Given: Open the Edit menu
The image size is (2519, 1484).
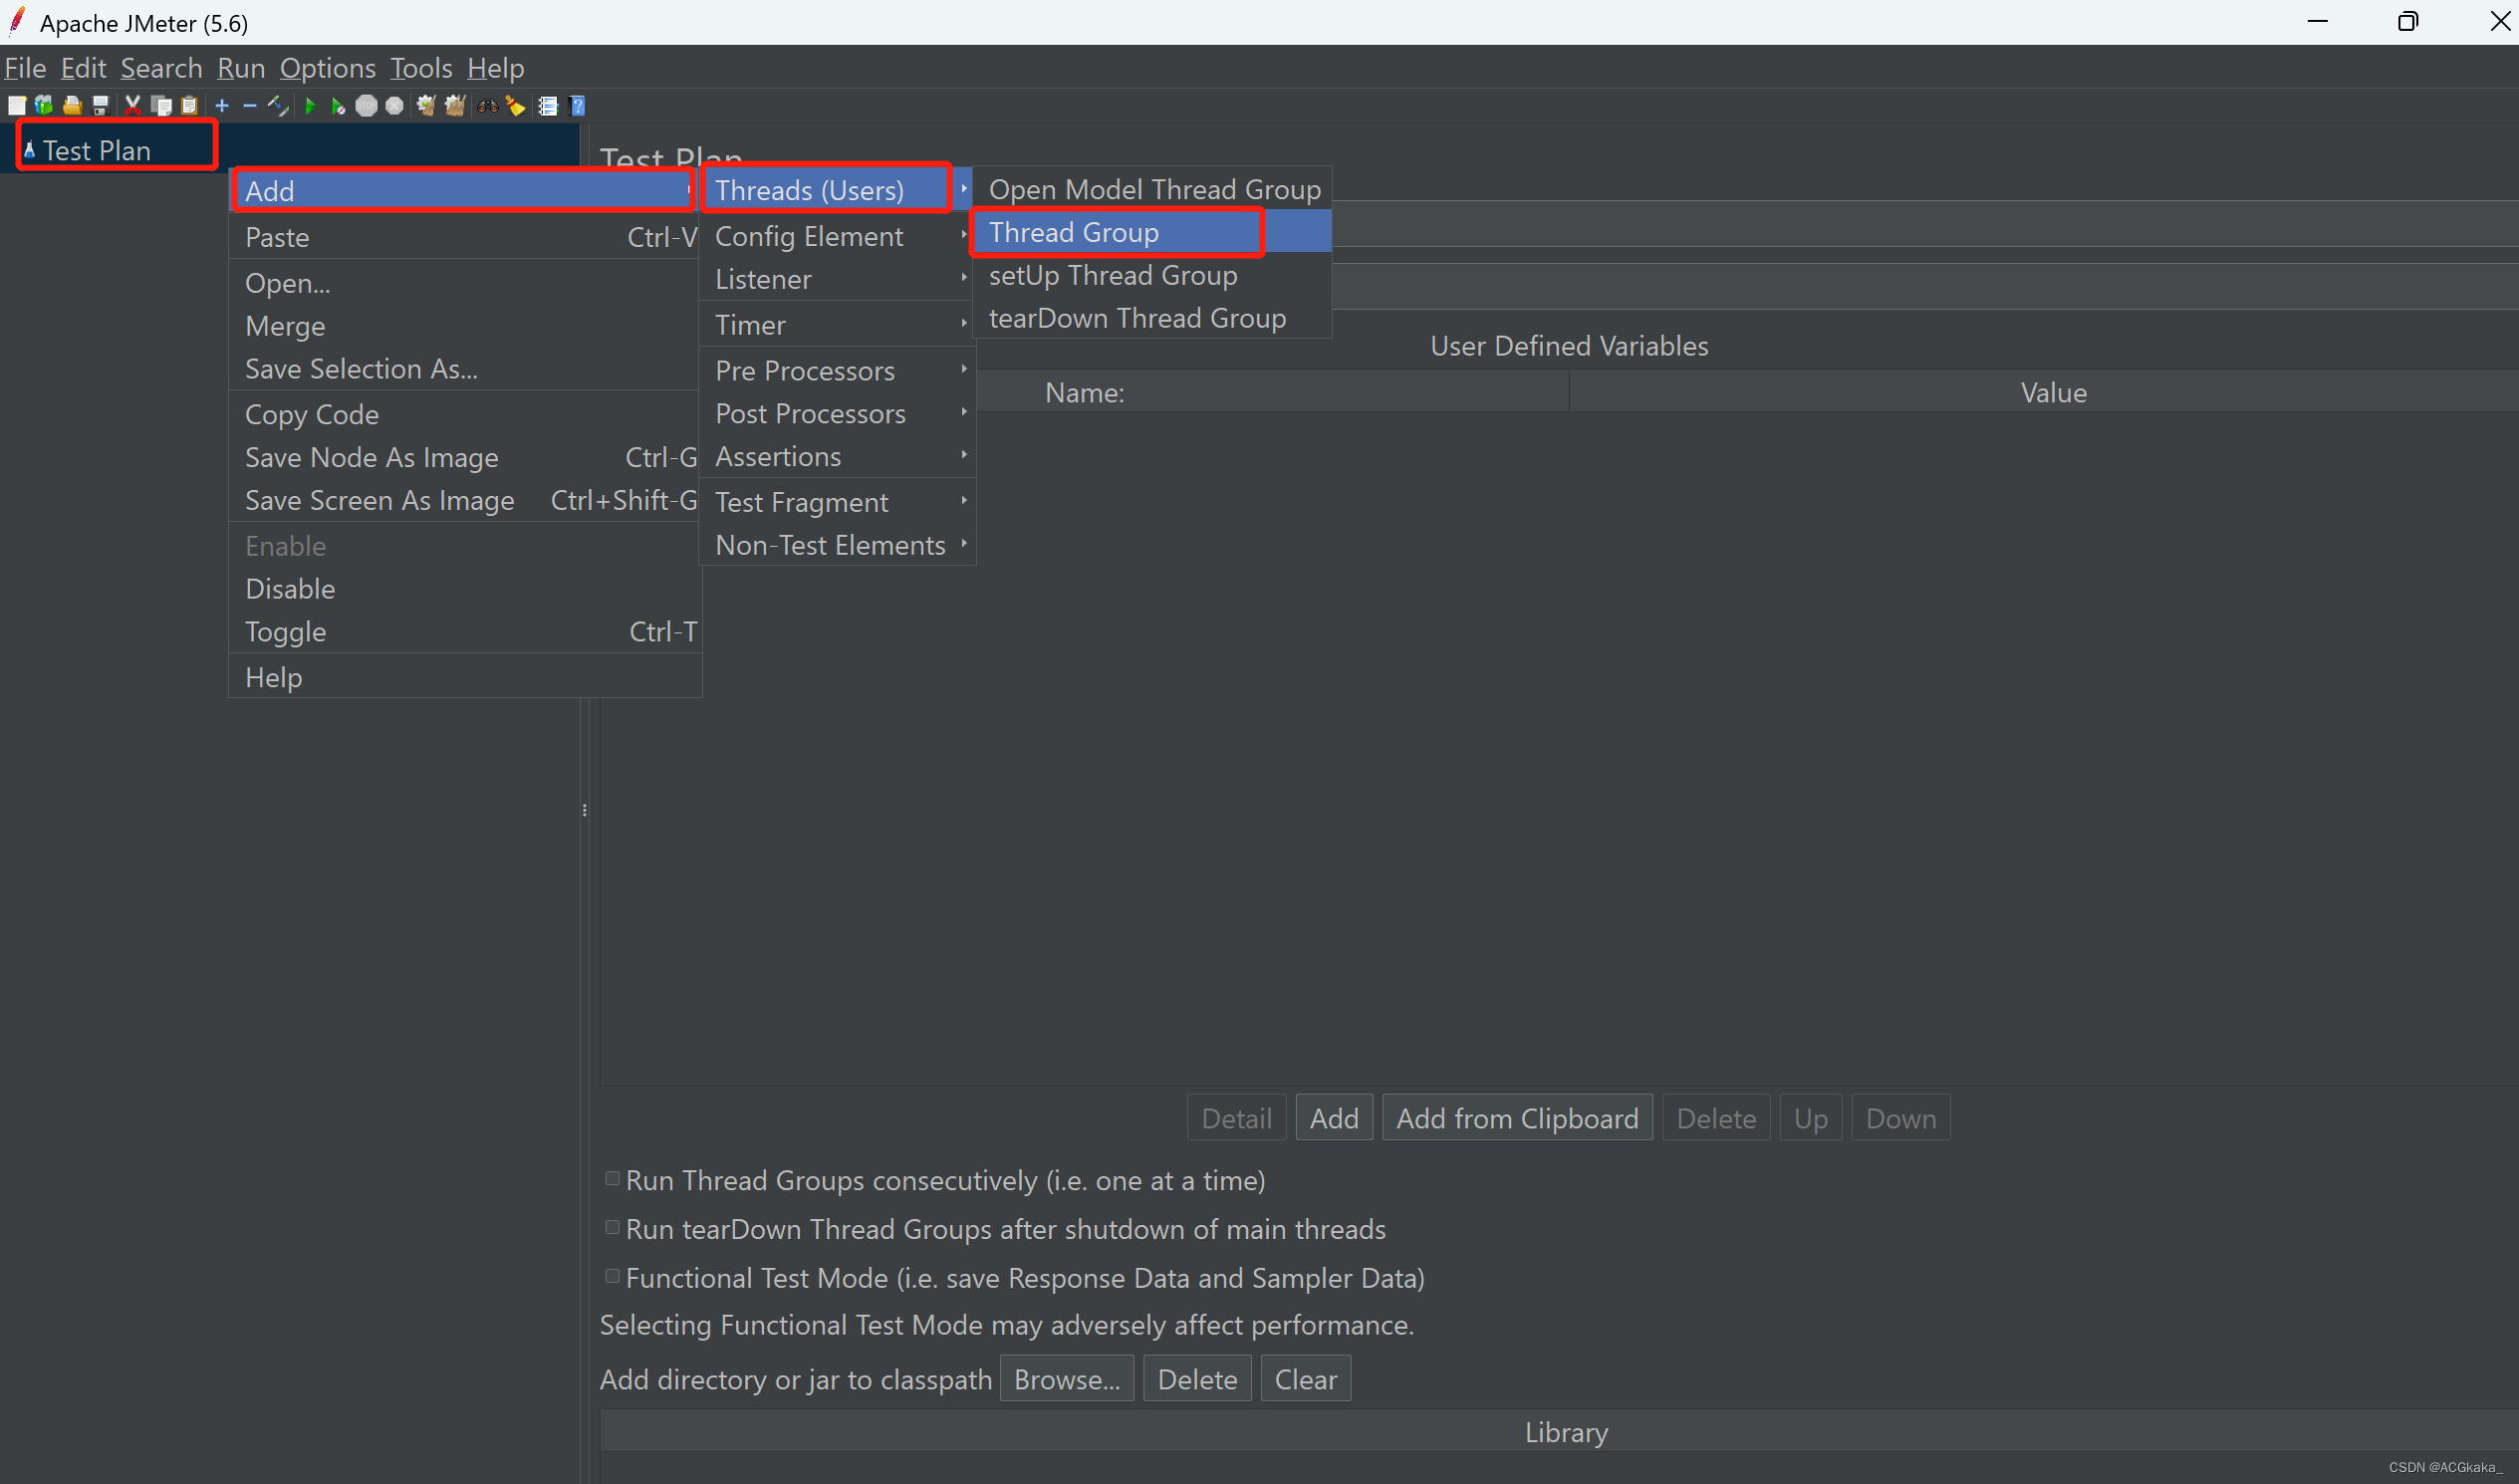Looking at the screenshot, I should (83, 68).
